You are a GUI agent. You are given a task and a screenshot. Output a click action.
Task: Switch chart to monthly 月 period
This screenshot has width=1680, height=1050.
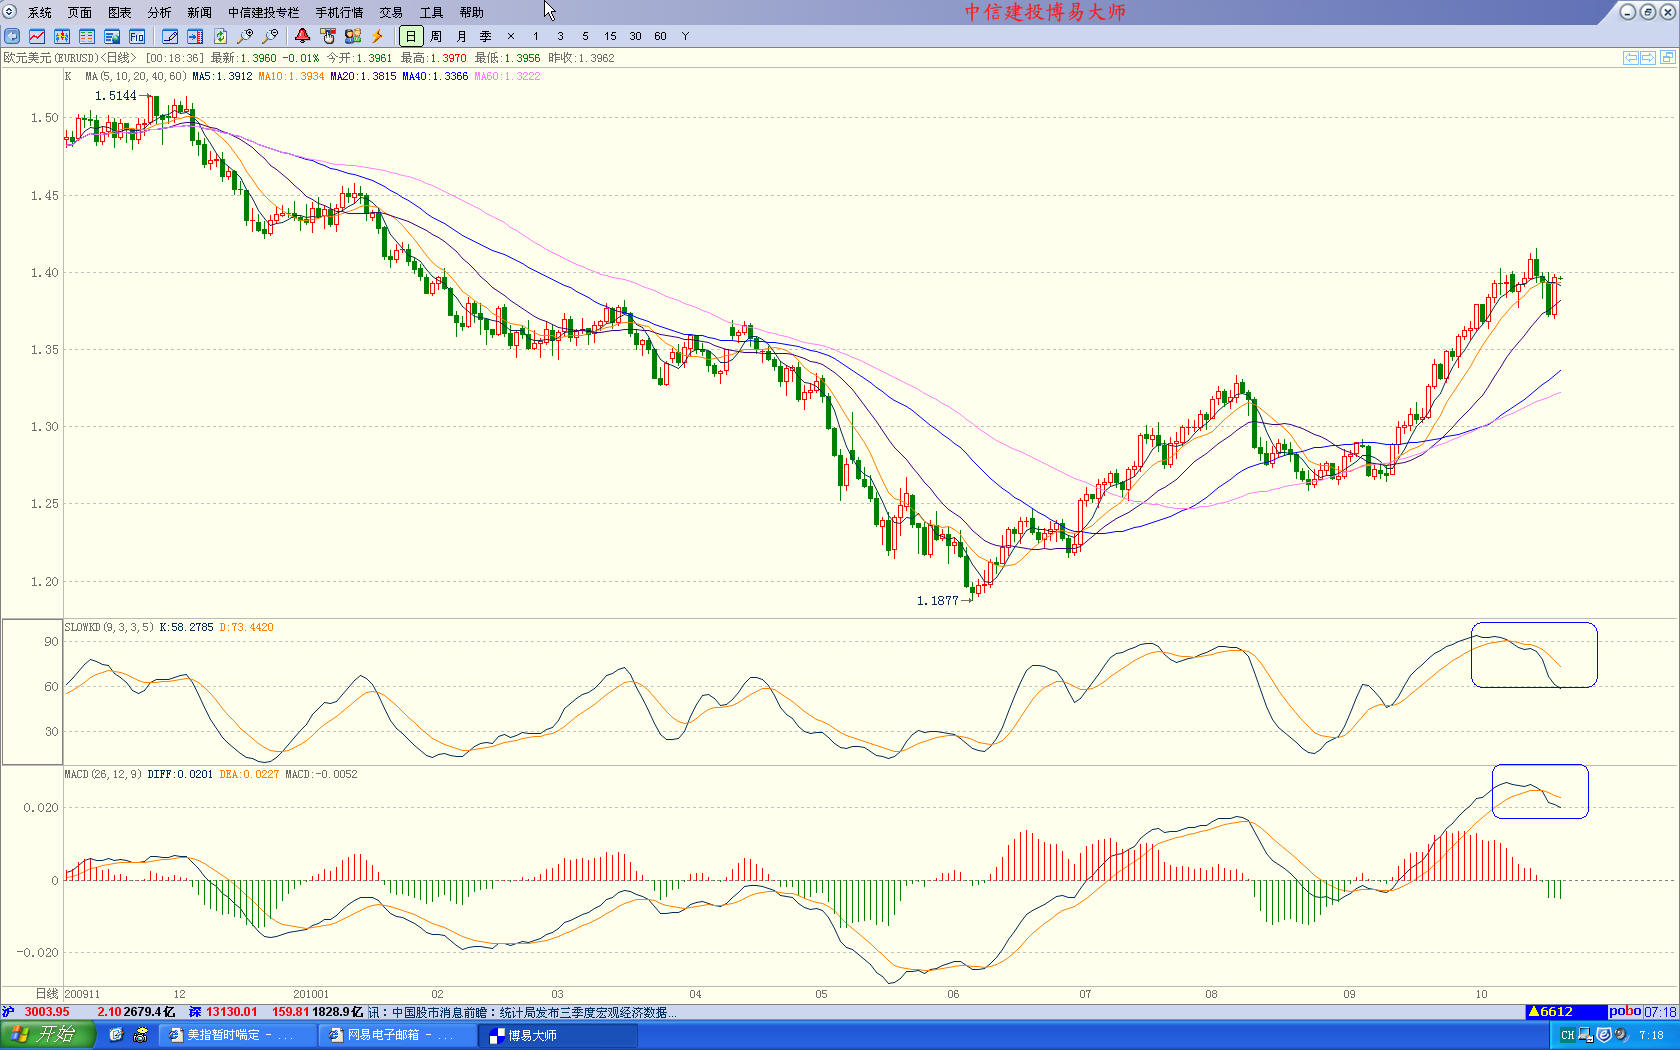pyautogui.click(x=461, y=36)
